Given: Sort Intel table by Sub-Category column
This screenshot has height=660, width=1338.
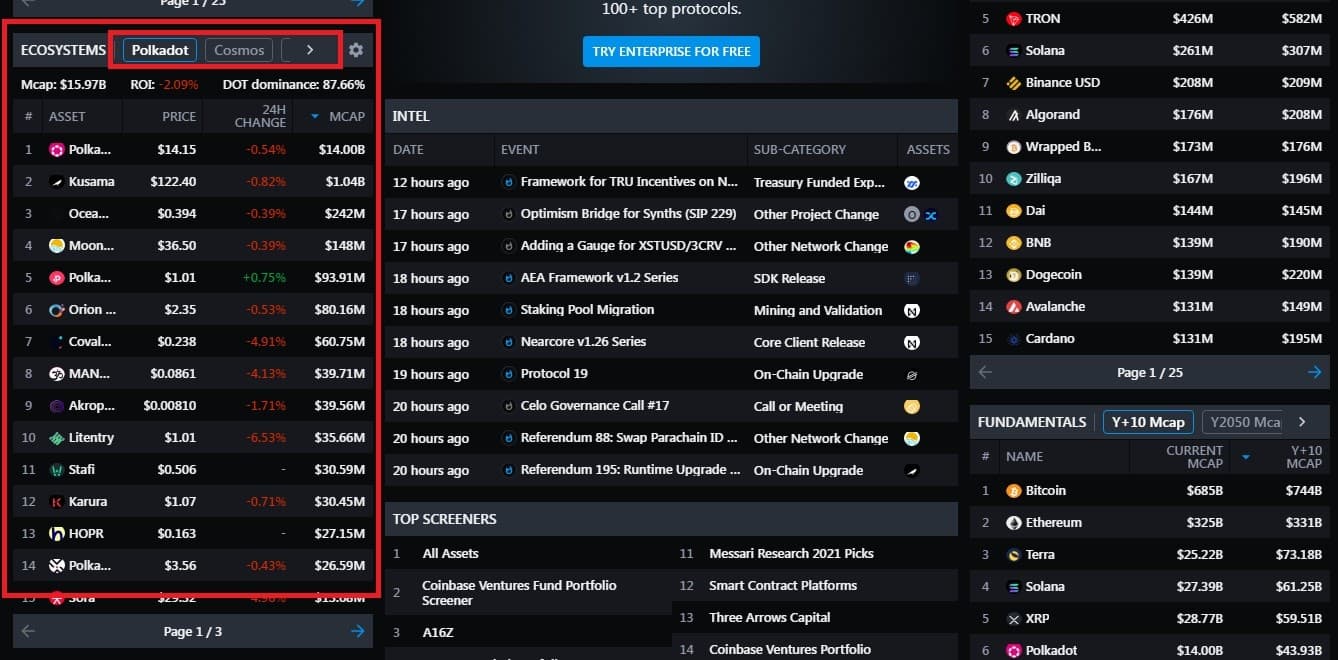Looking at the screenshot, I should click(800, 149).
